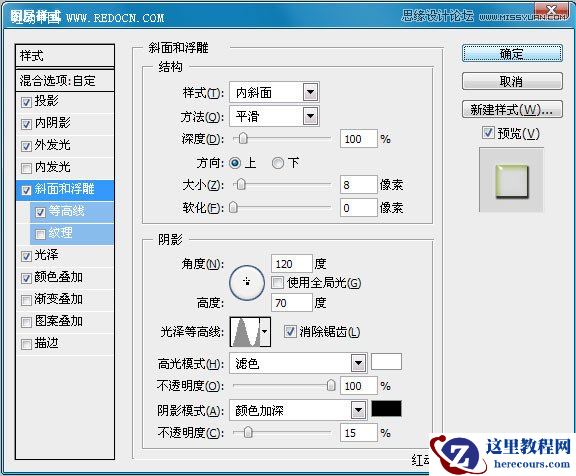
Task: Toggle the 外发光 outer glow checkbox
Action: pyautogui.click(x=26, y=146)
